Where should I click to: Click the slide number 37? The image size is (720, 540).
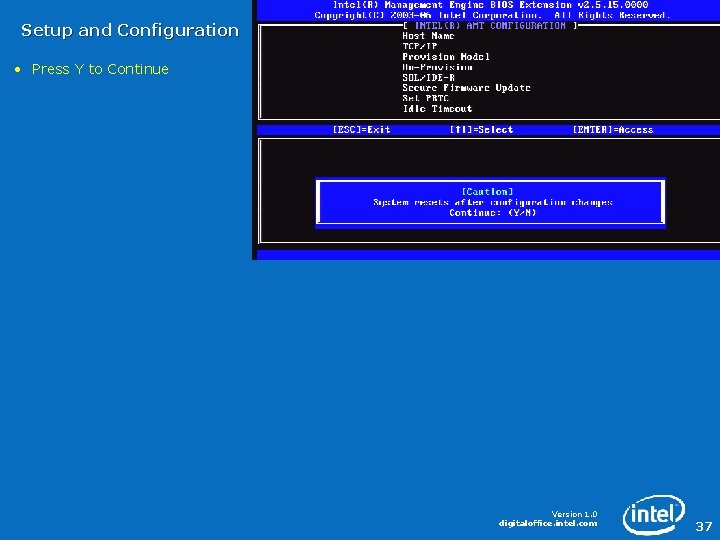pos(703,526)
